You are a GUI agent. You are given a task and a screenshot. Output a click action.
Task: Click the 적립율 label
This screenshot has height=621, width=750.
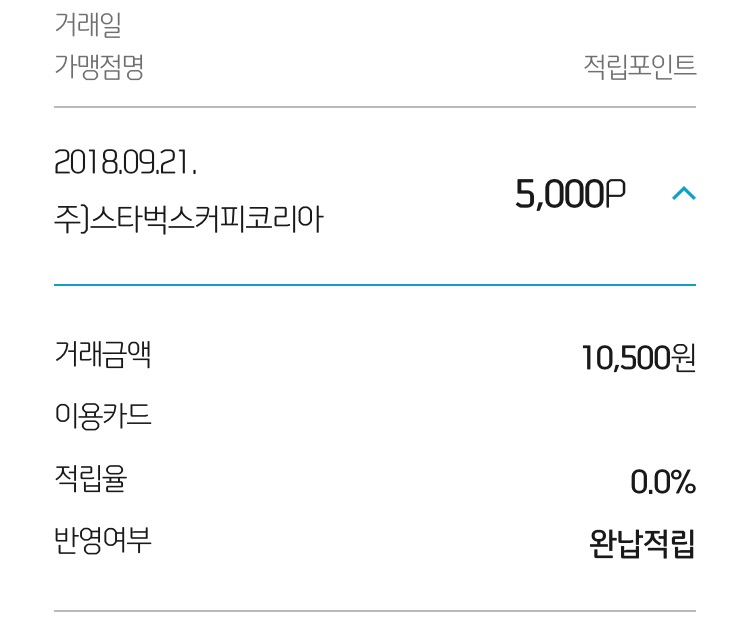[x=91, y=480]
